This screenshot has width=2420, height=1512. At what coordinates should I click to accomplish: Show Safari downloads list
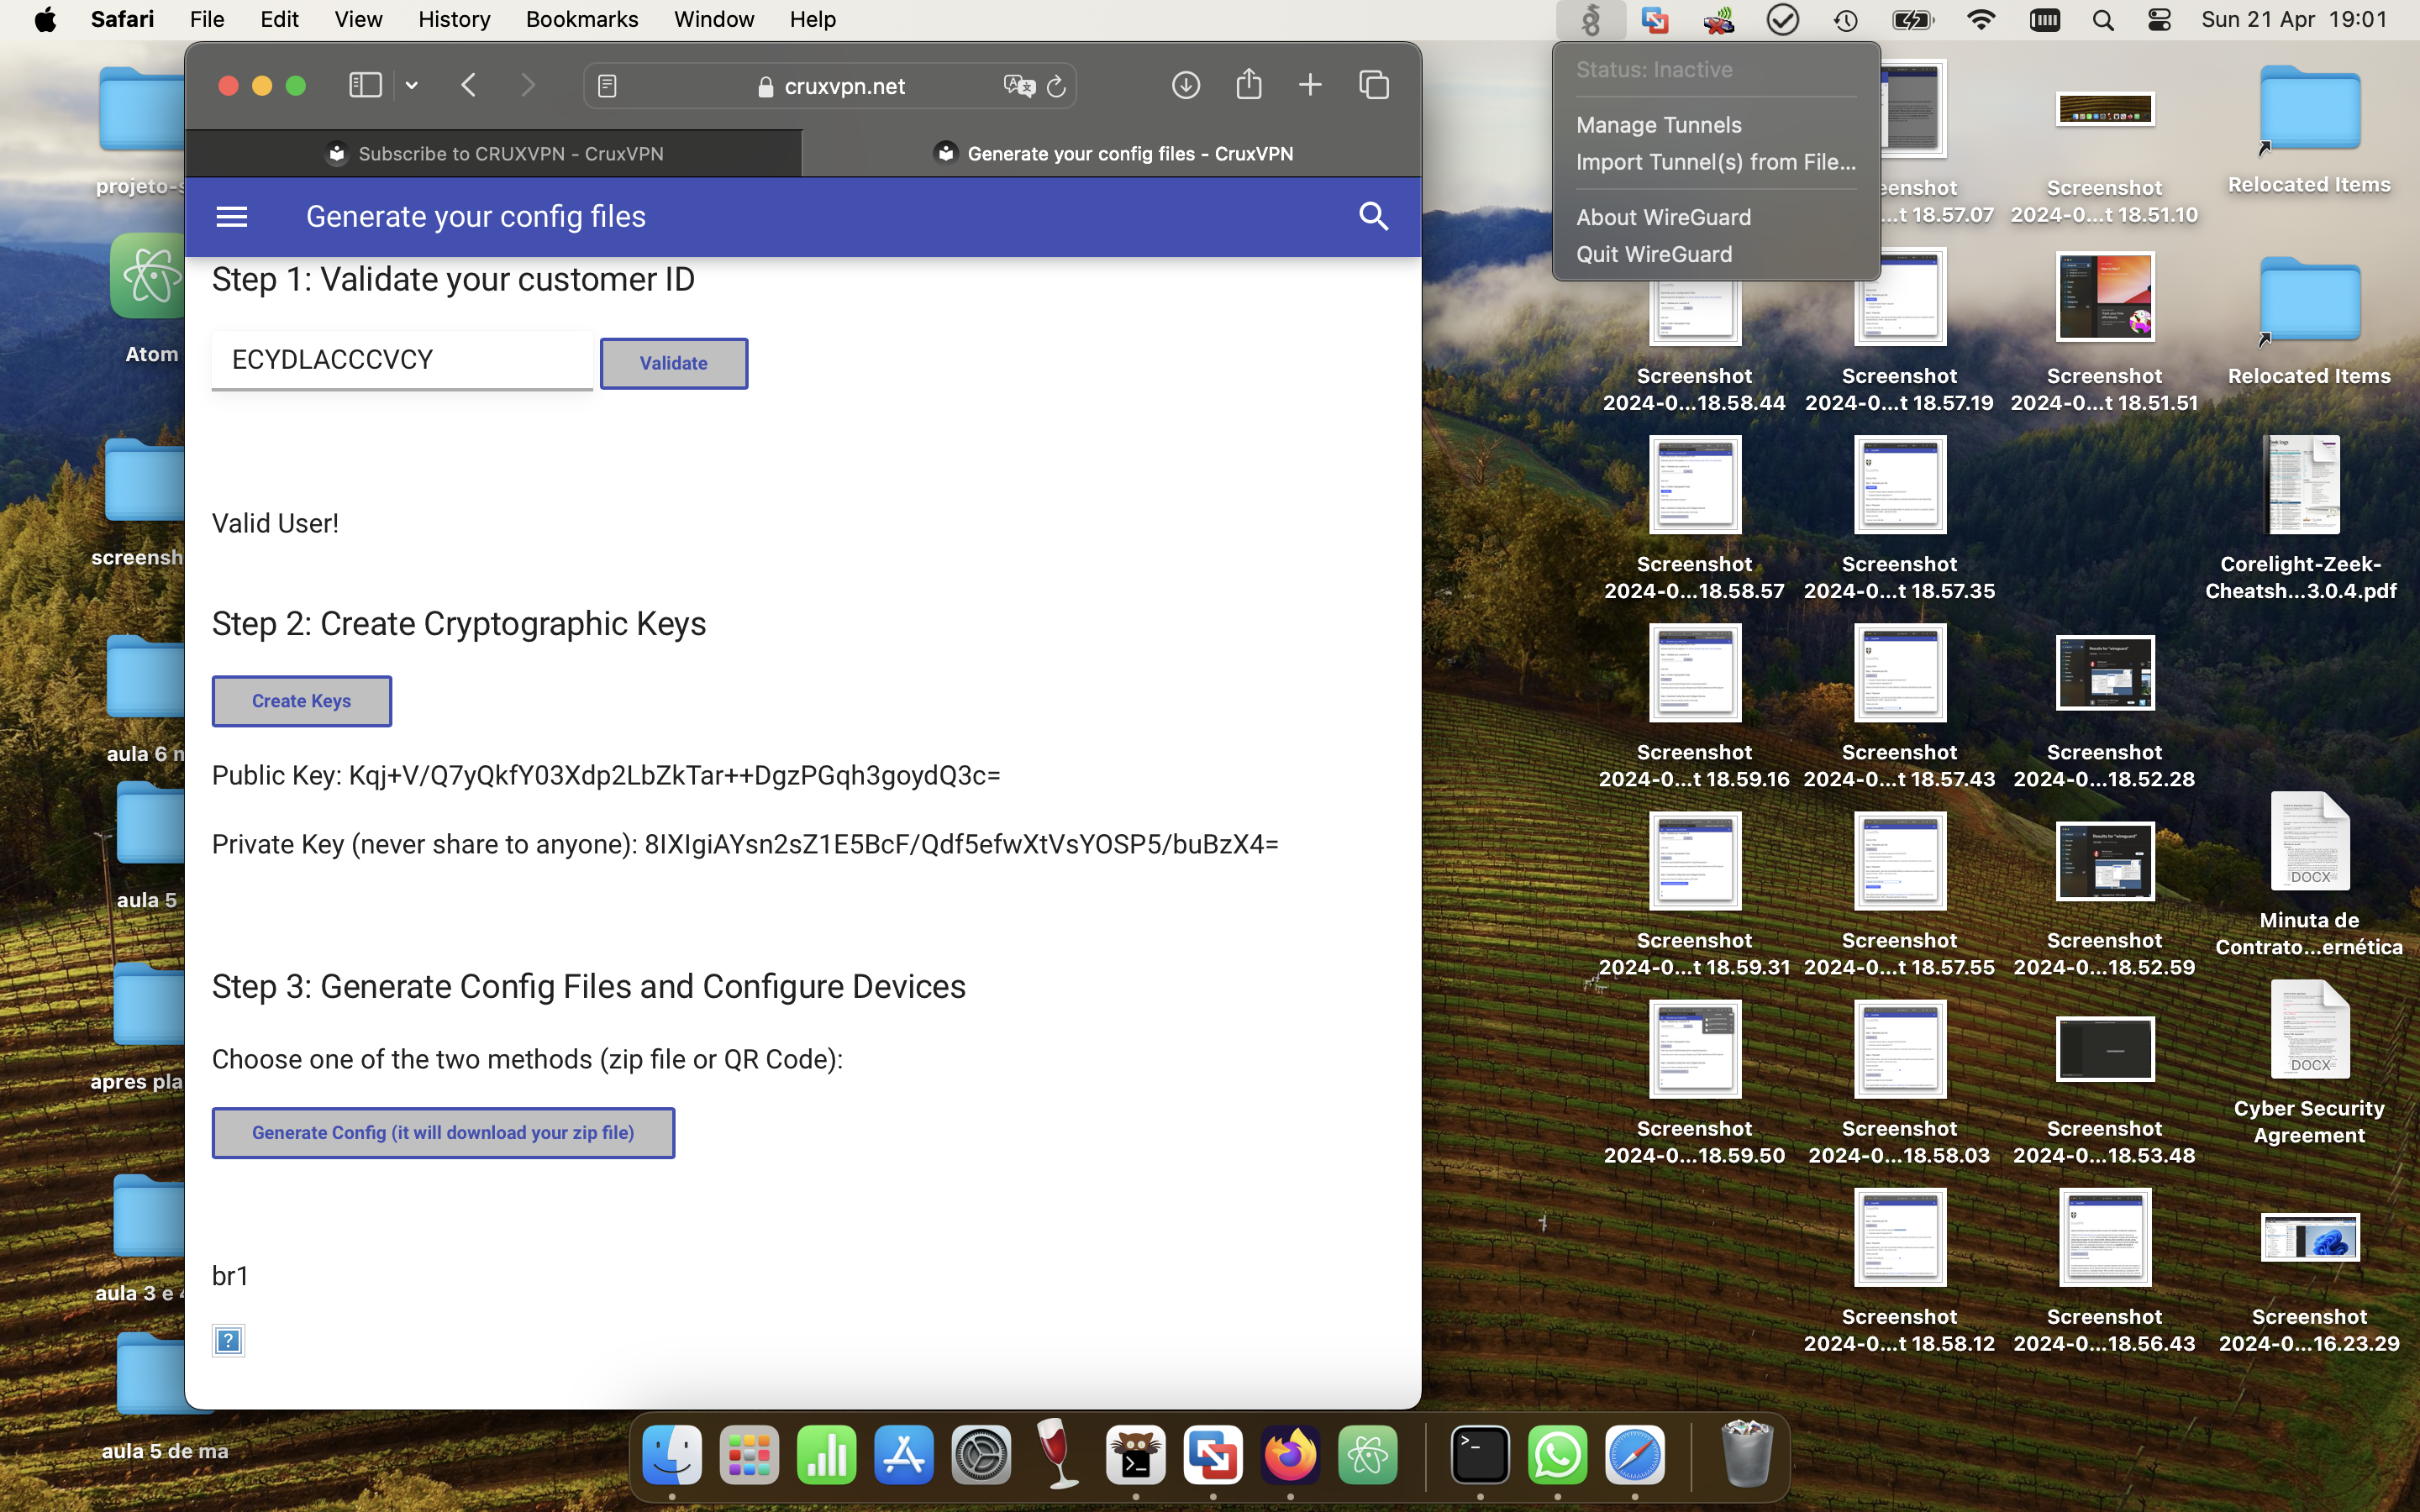coord(1185,85)
